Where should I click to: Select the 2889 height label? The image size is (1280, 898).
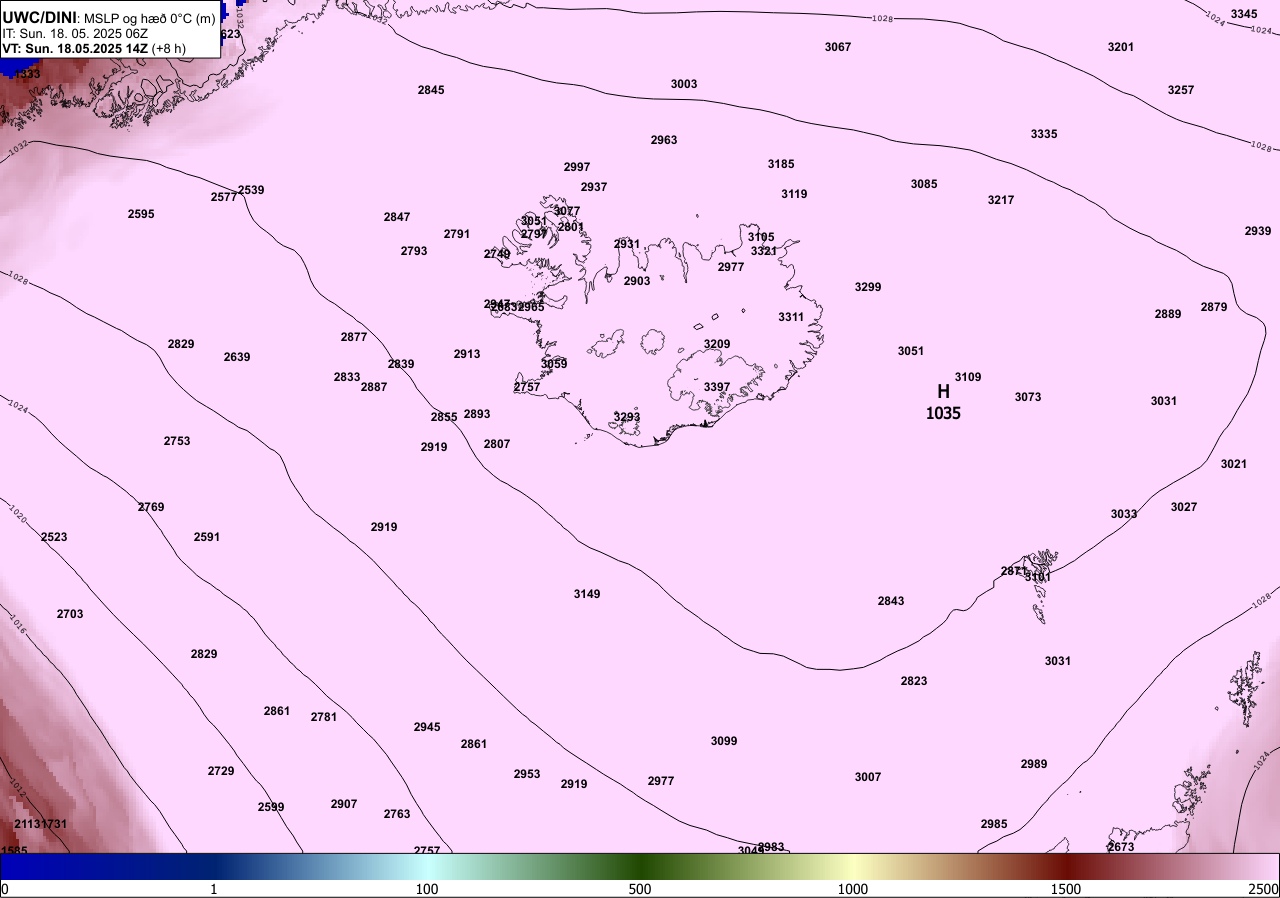(x=1168, y=314)
